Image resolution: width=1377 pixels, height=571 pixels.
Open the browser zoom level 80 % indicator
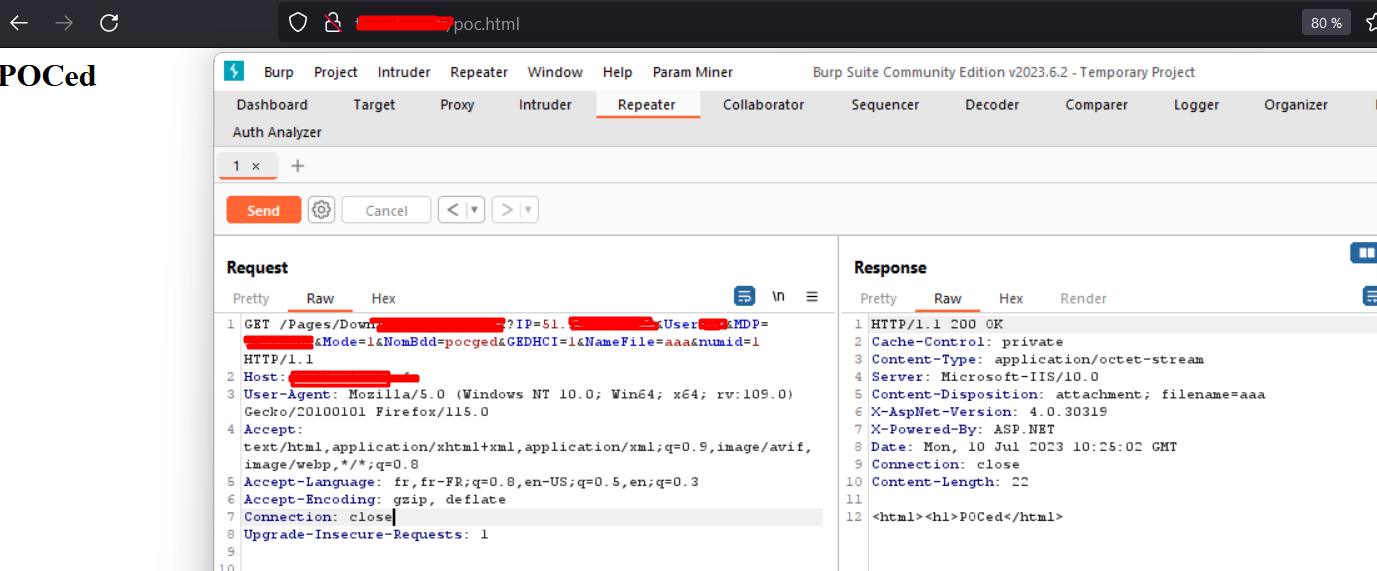pyautogui.click(x=1326, y=23)
